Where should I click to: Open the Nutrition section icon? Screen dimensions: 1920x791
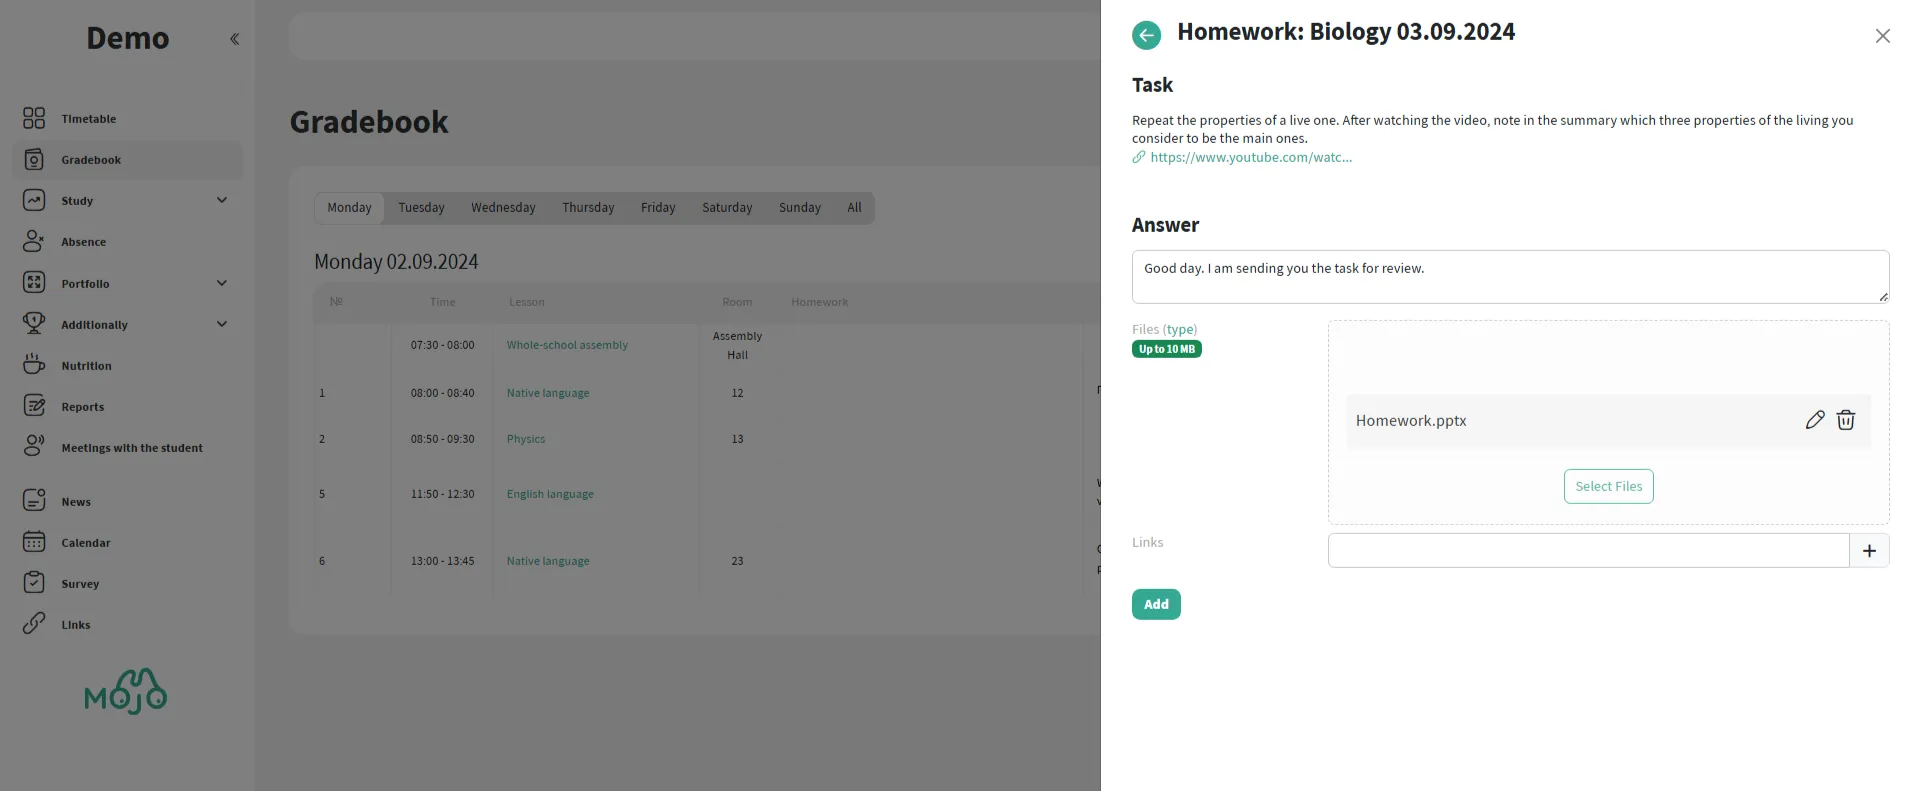34,365
